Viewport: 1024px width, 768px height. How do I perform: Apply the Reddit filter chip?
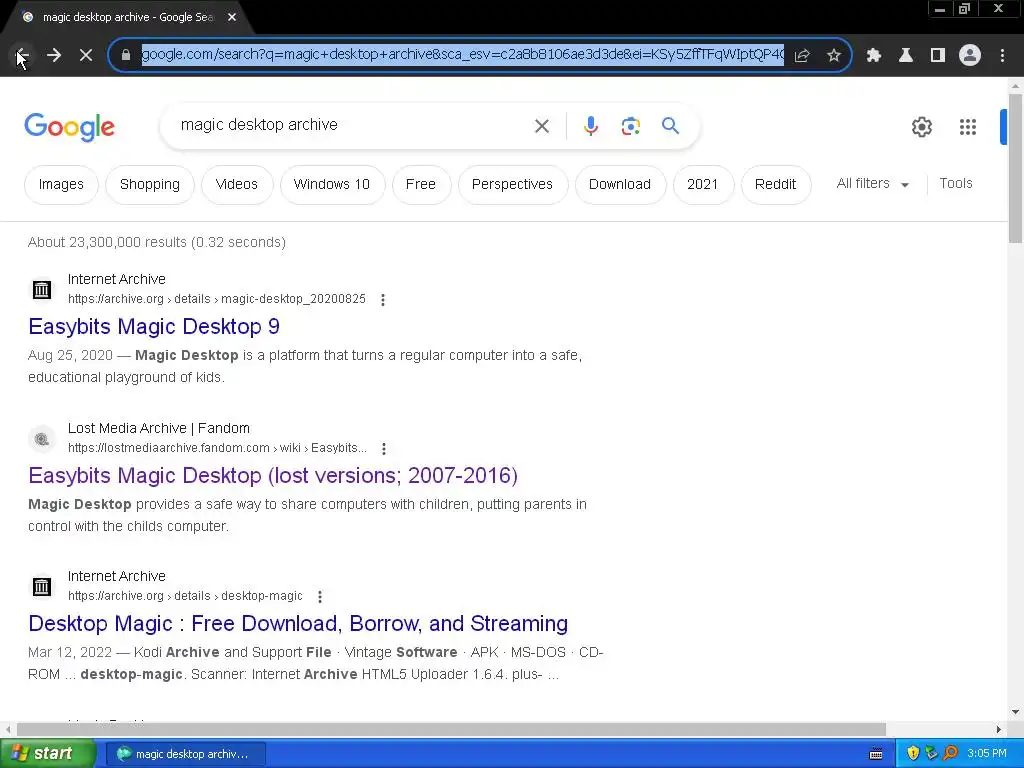(x=775, y=184)
